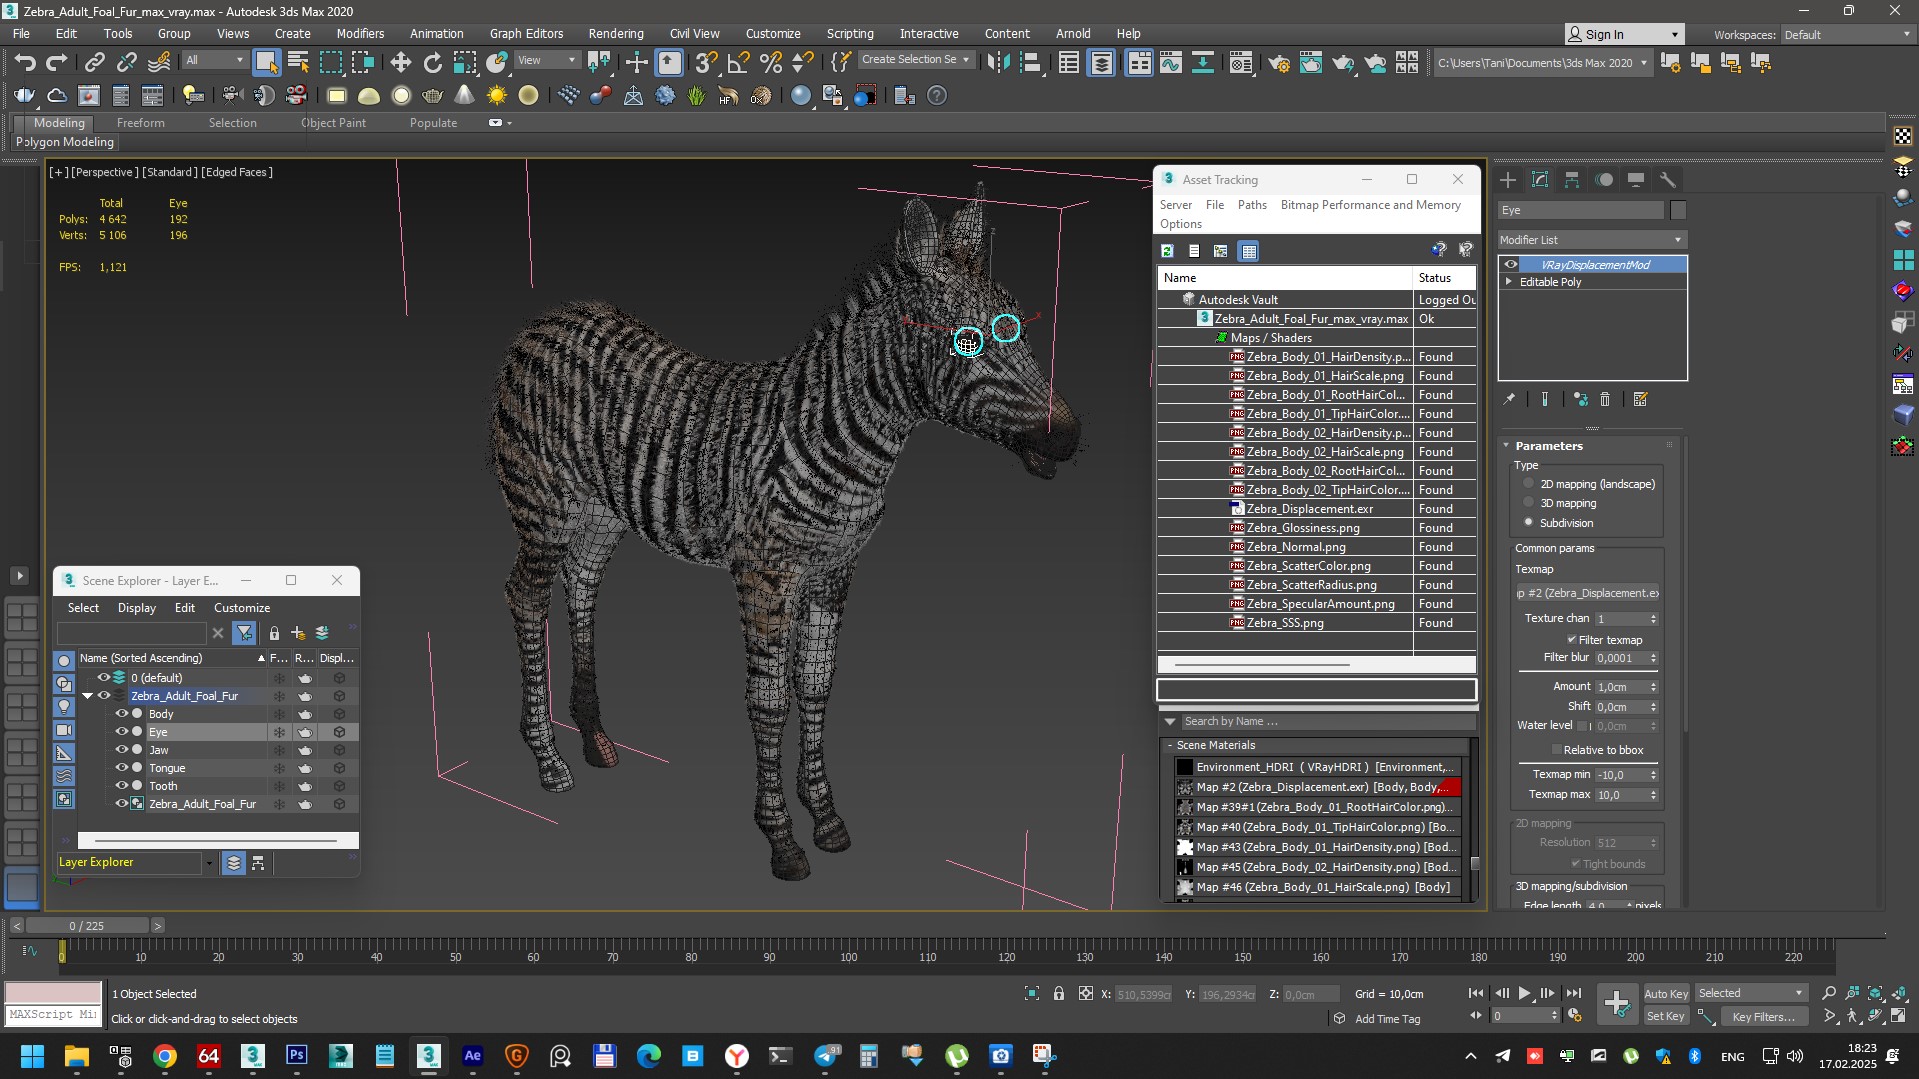Image resolution: width=1919 pixels, height=1079 pixels.
Task: Open the Display panel tab
Action: (1636, 180)
